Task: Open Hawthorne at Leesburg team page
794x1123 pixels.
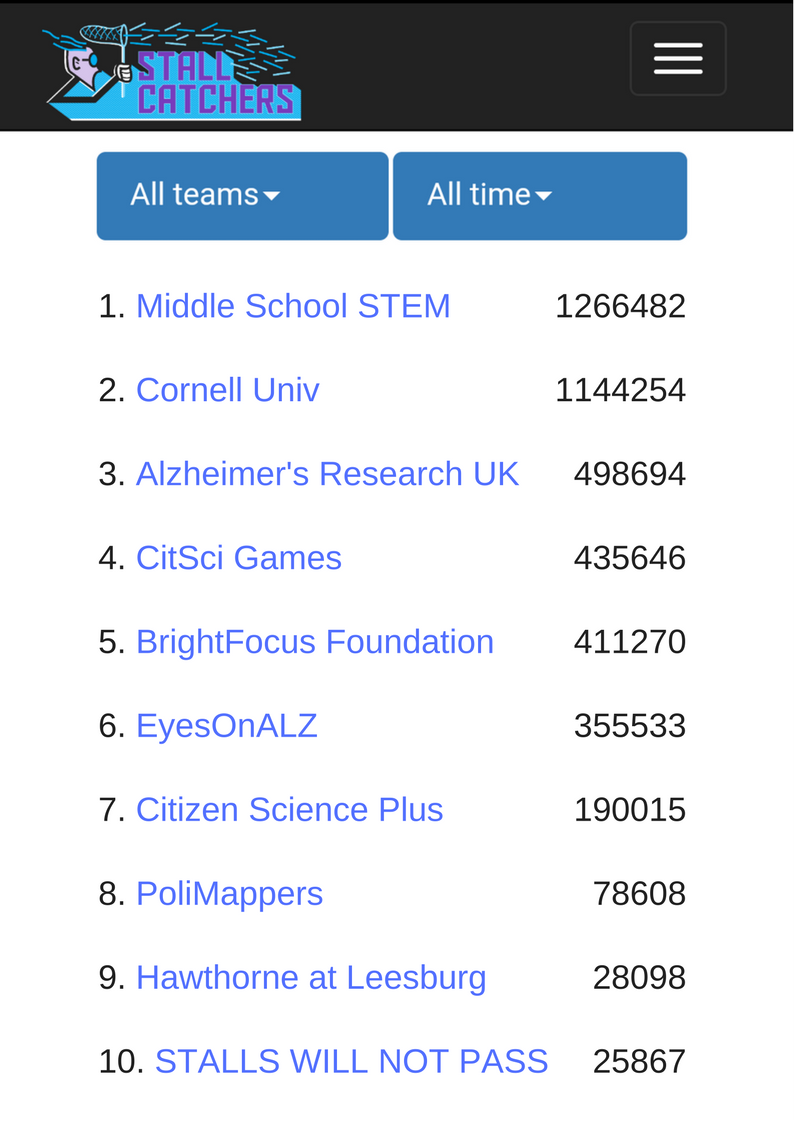Action: (x=311, y=978)
